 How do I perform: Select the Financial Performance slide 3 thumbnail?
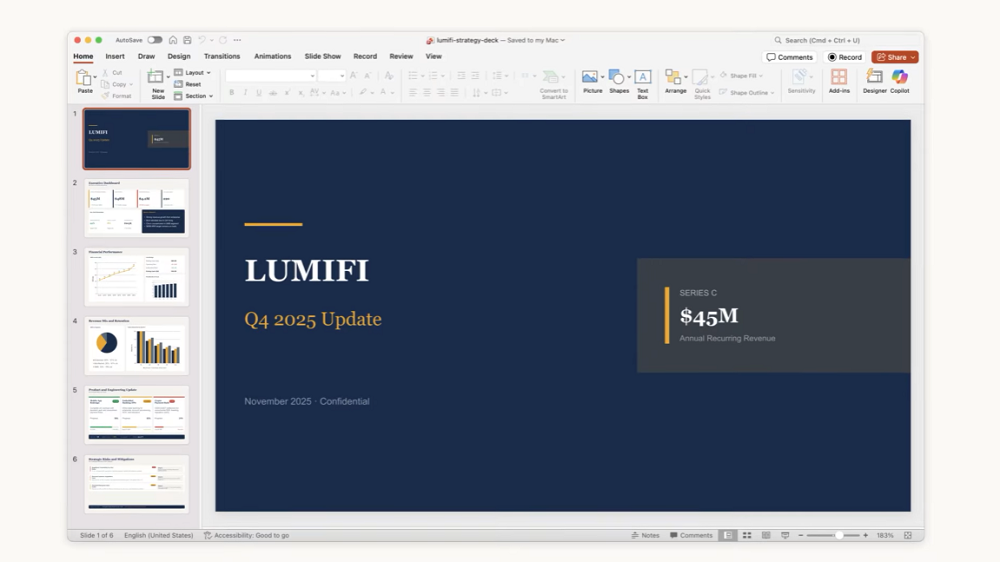[137, 277]
